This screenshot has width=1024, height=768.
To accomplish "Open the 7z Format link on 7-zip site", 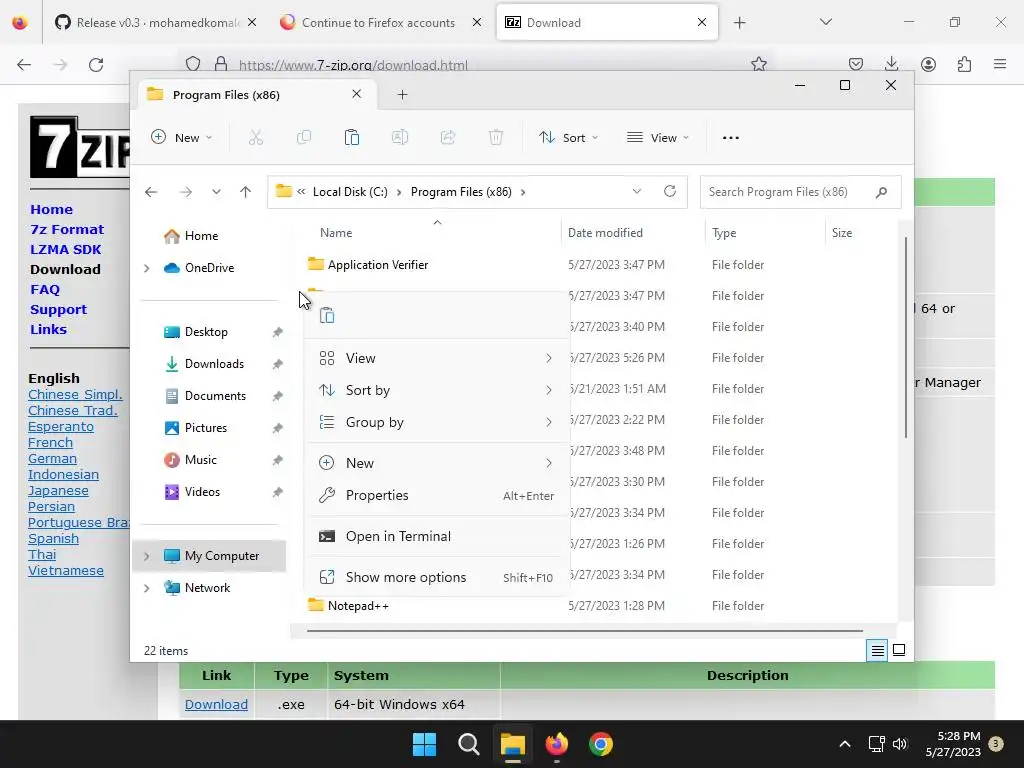I will coord(67,229).
